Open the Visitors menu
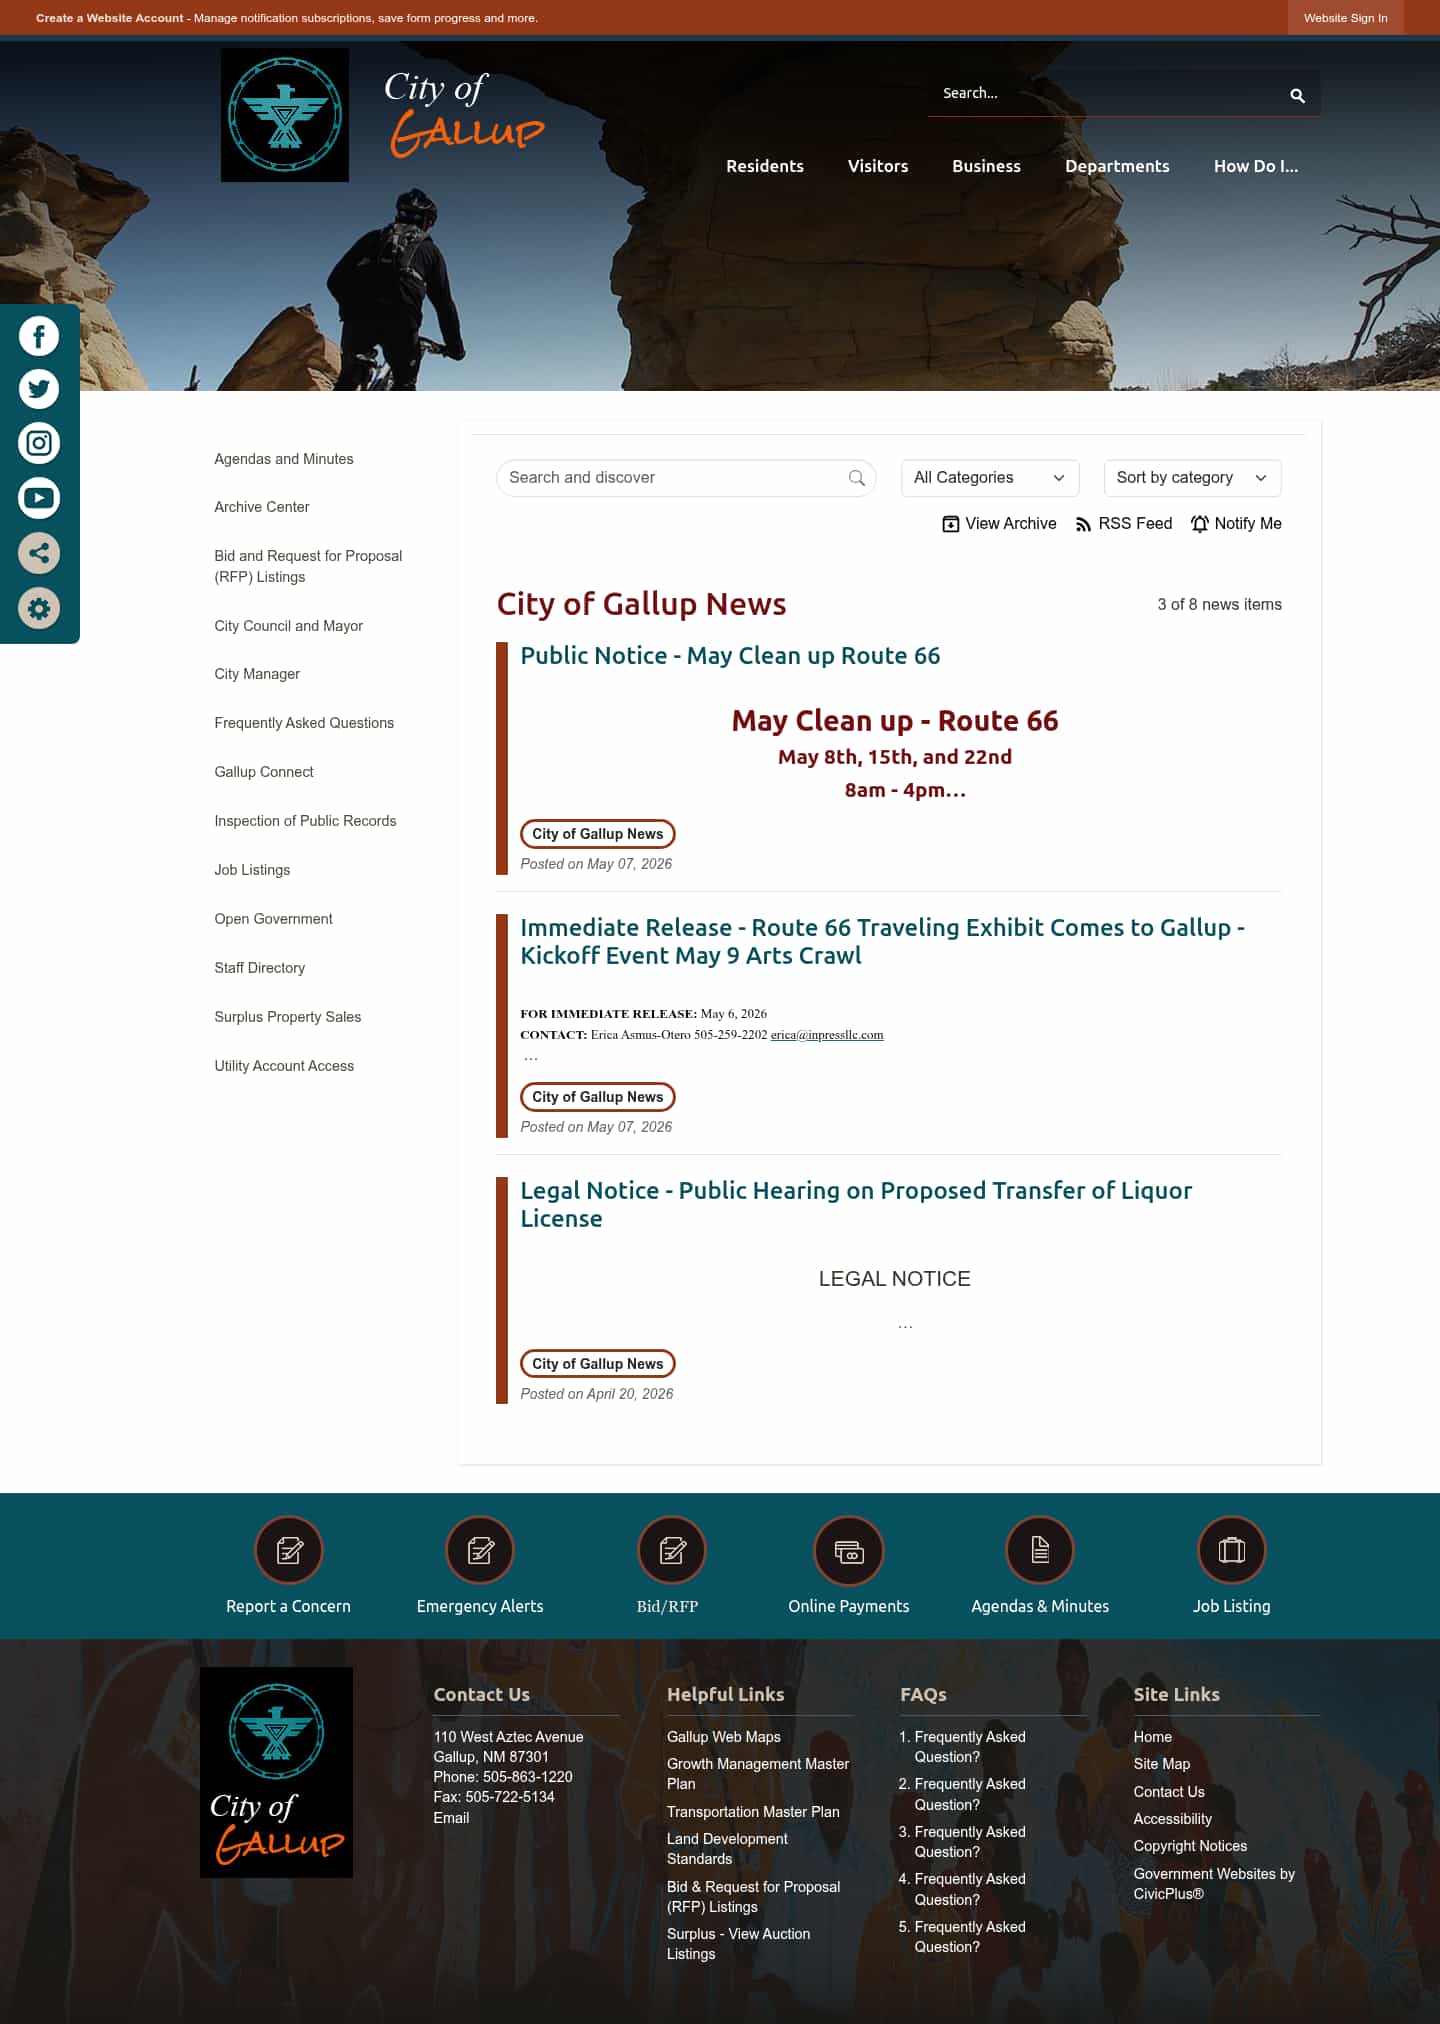This screenshot has height=2024, width=1440. point(878,166)
